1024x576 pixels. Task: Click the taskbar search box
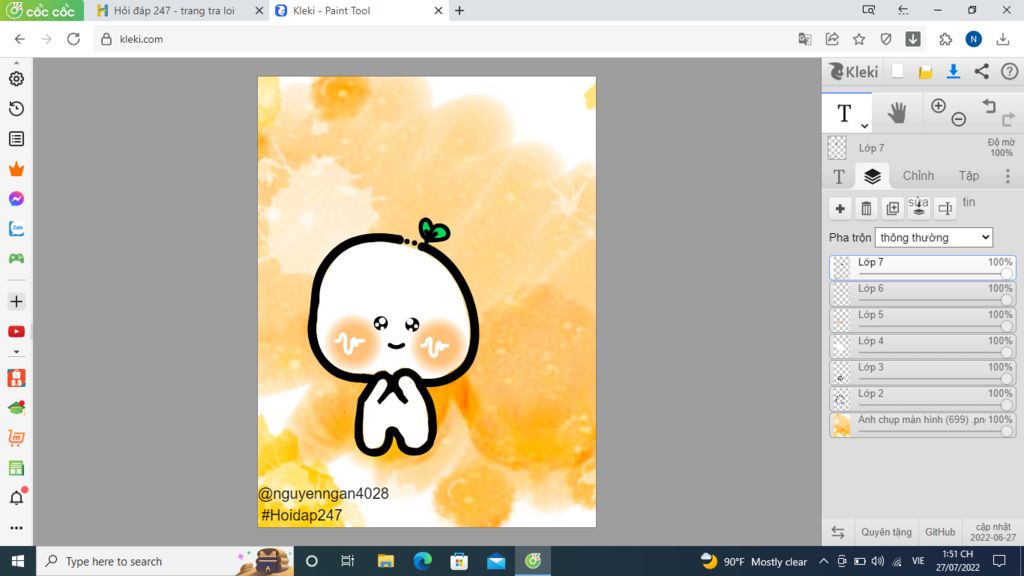coord(165,561)
